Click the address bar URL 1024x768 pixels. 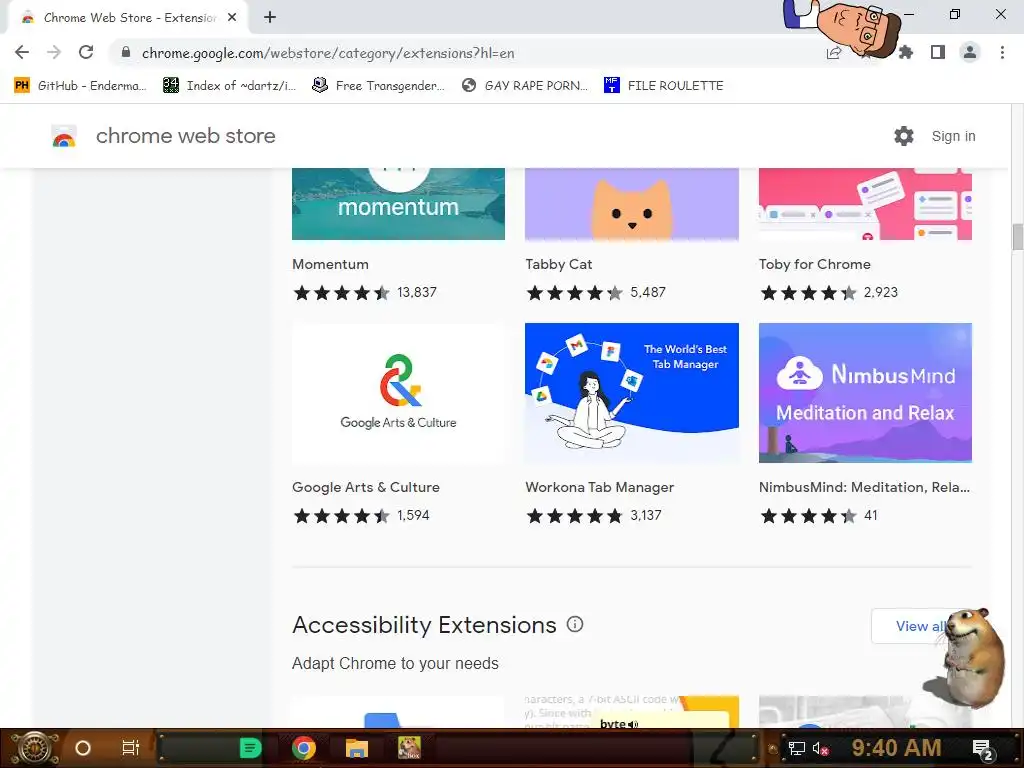(328, 53)
